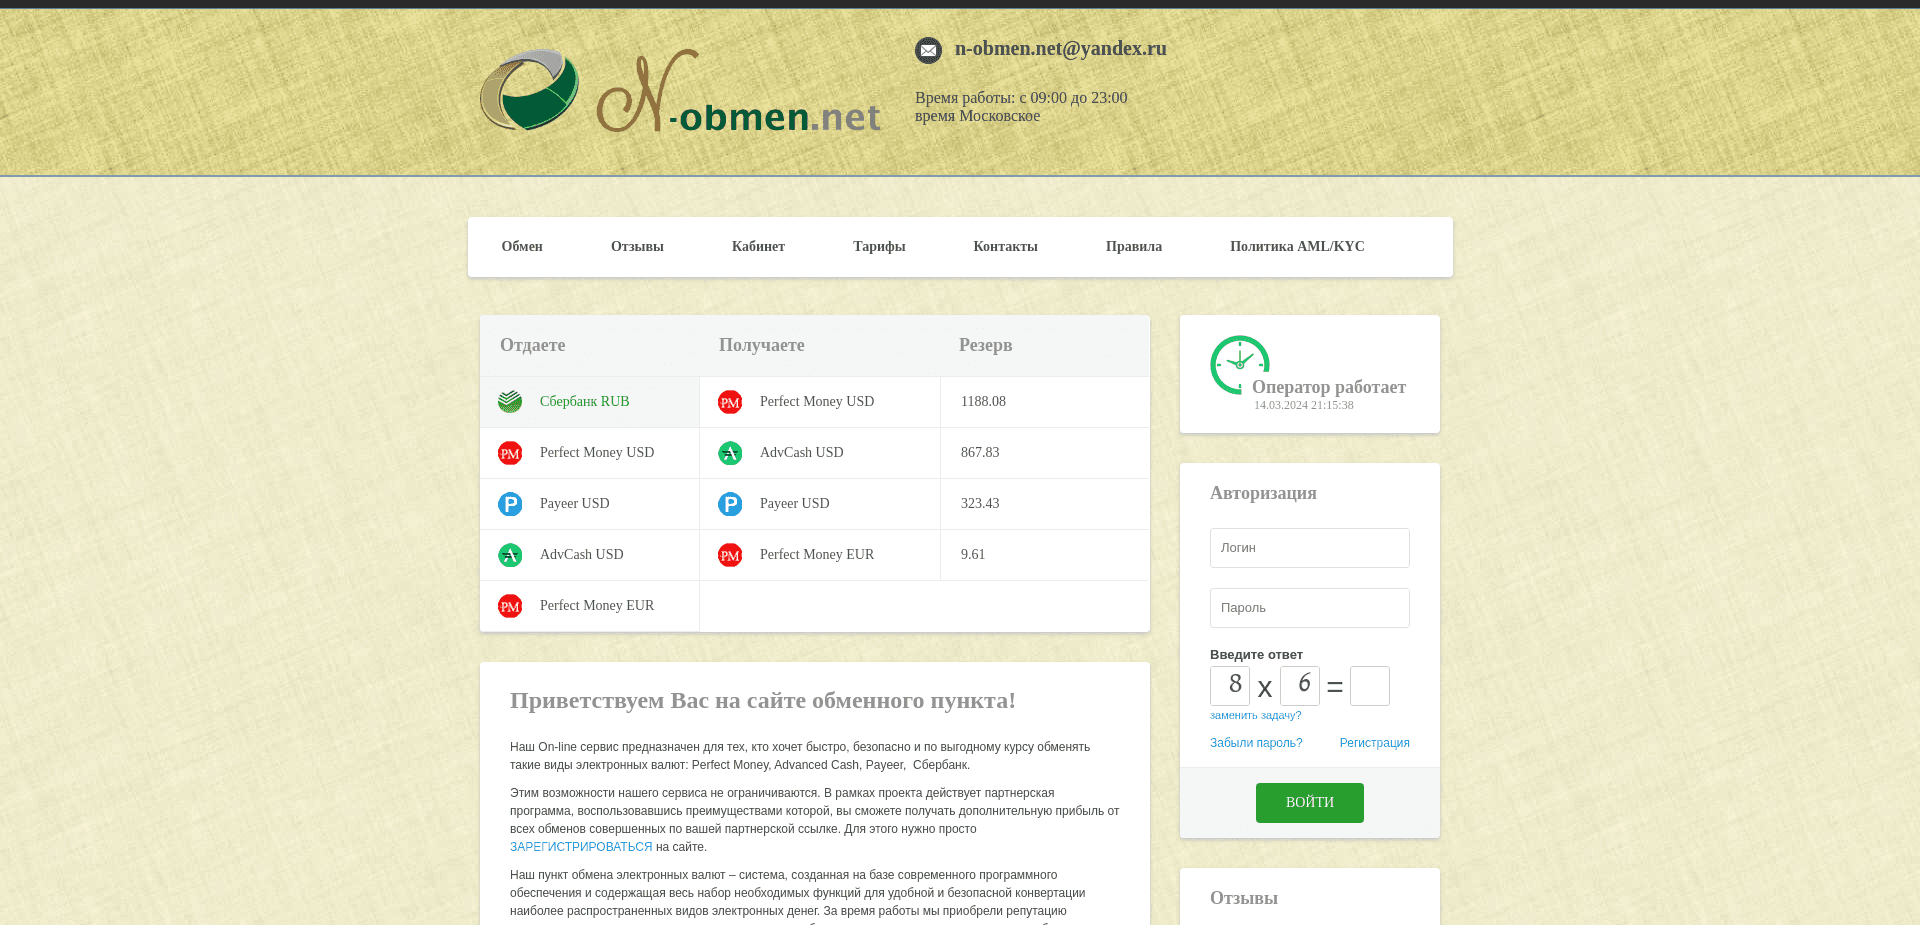1920x925 pixels.
Task: Click the AdvCash USD icon in Получаете column
Action: tap(730, 452)
